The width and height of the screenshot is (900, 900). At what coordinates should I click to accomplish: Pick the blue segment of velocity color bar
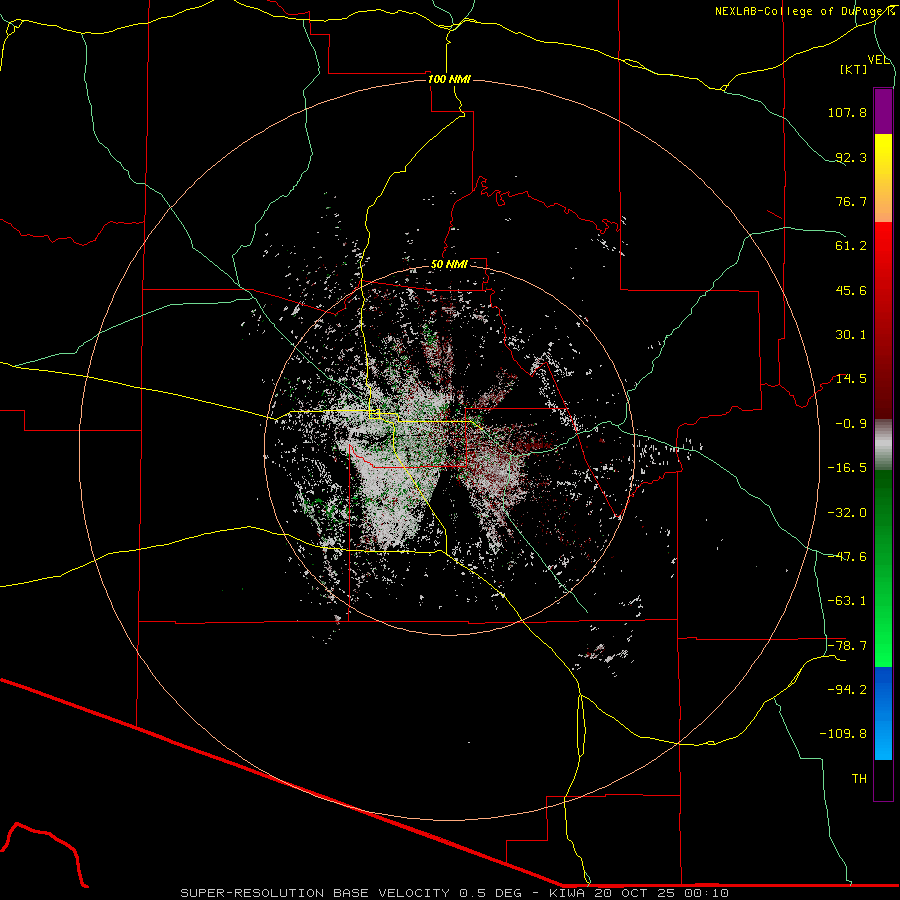point(883,713)
